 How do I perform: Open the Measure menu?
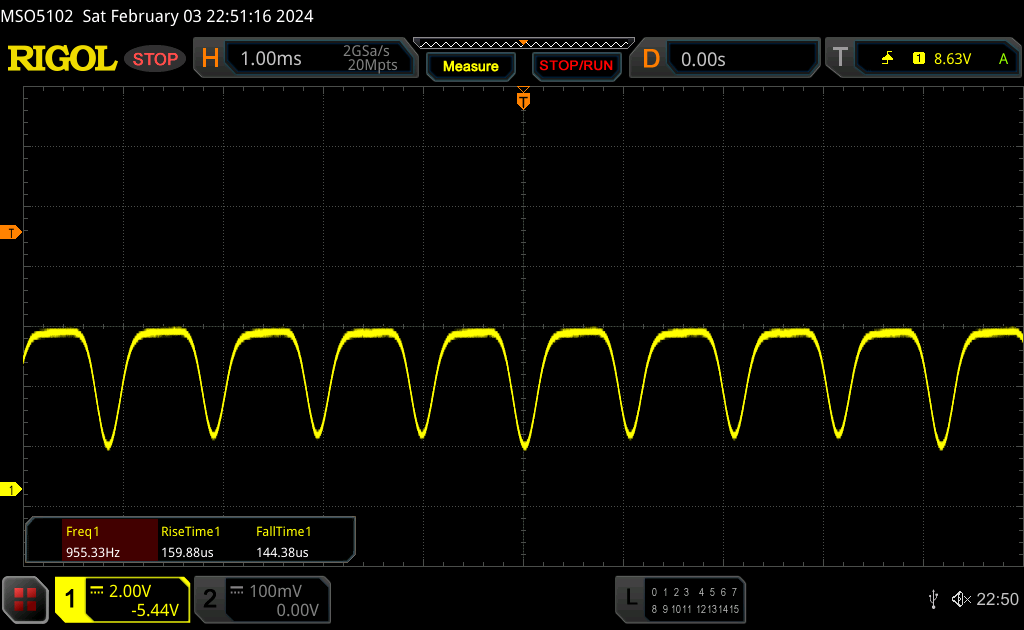pyautogui.click(x=470, y=66)
